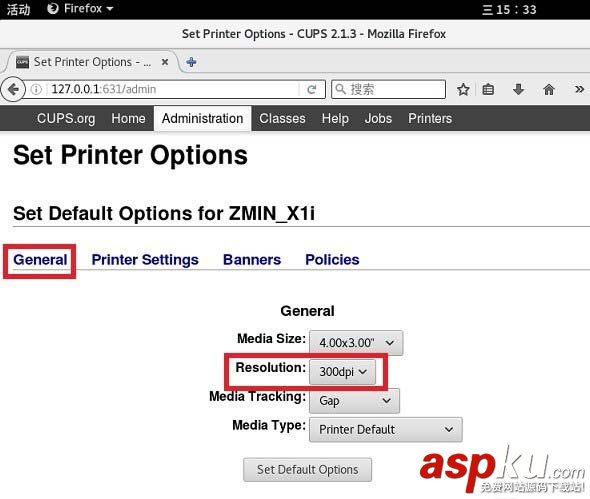The height and width of the screenshot is (499, 590).
Task: Show site information icon in address bar
Action: (x=36, y=90)
